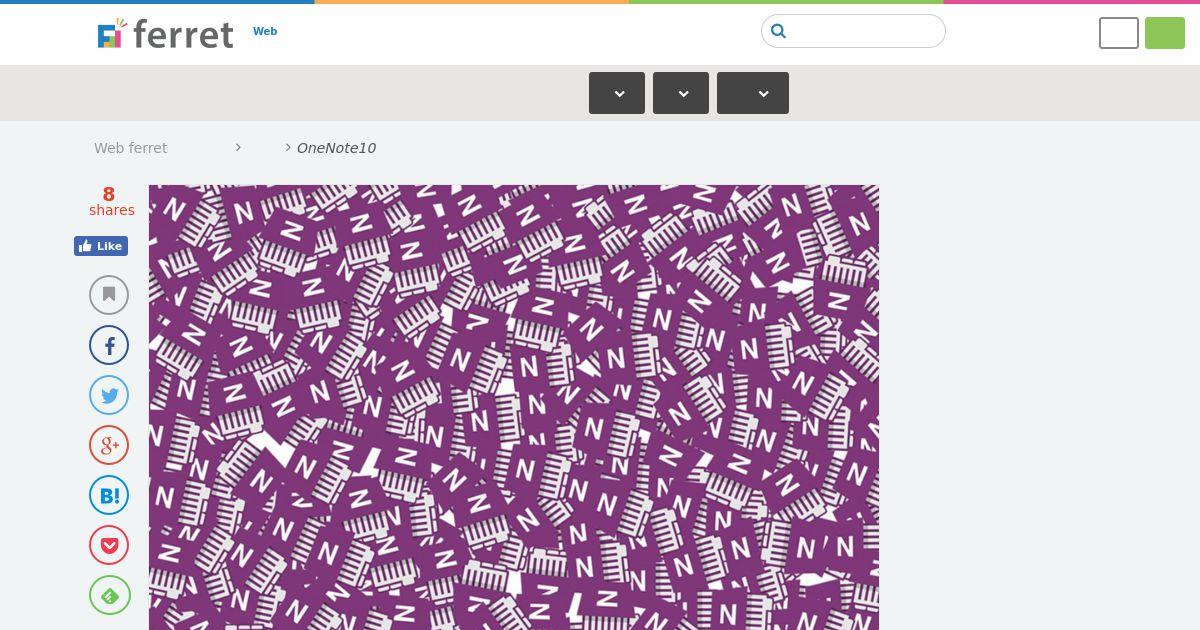
Task: Click the magnifier search icon
Action: point(779,31)
